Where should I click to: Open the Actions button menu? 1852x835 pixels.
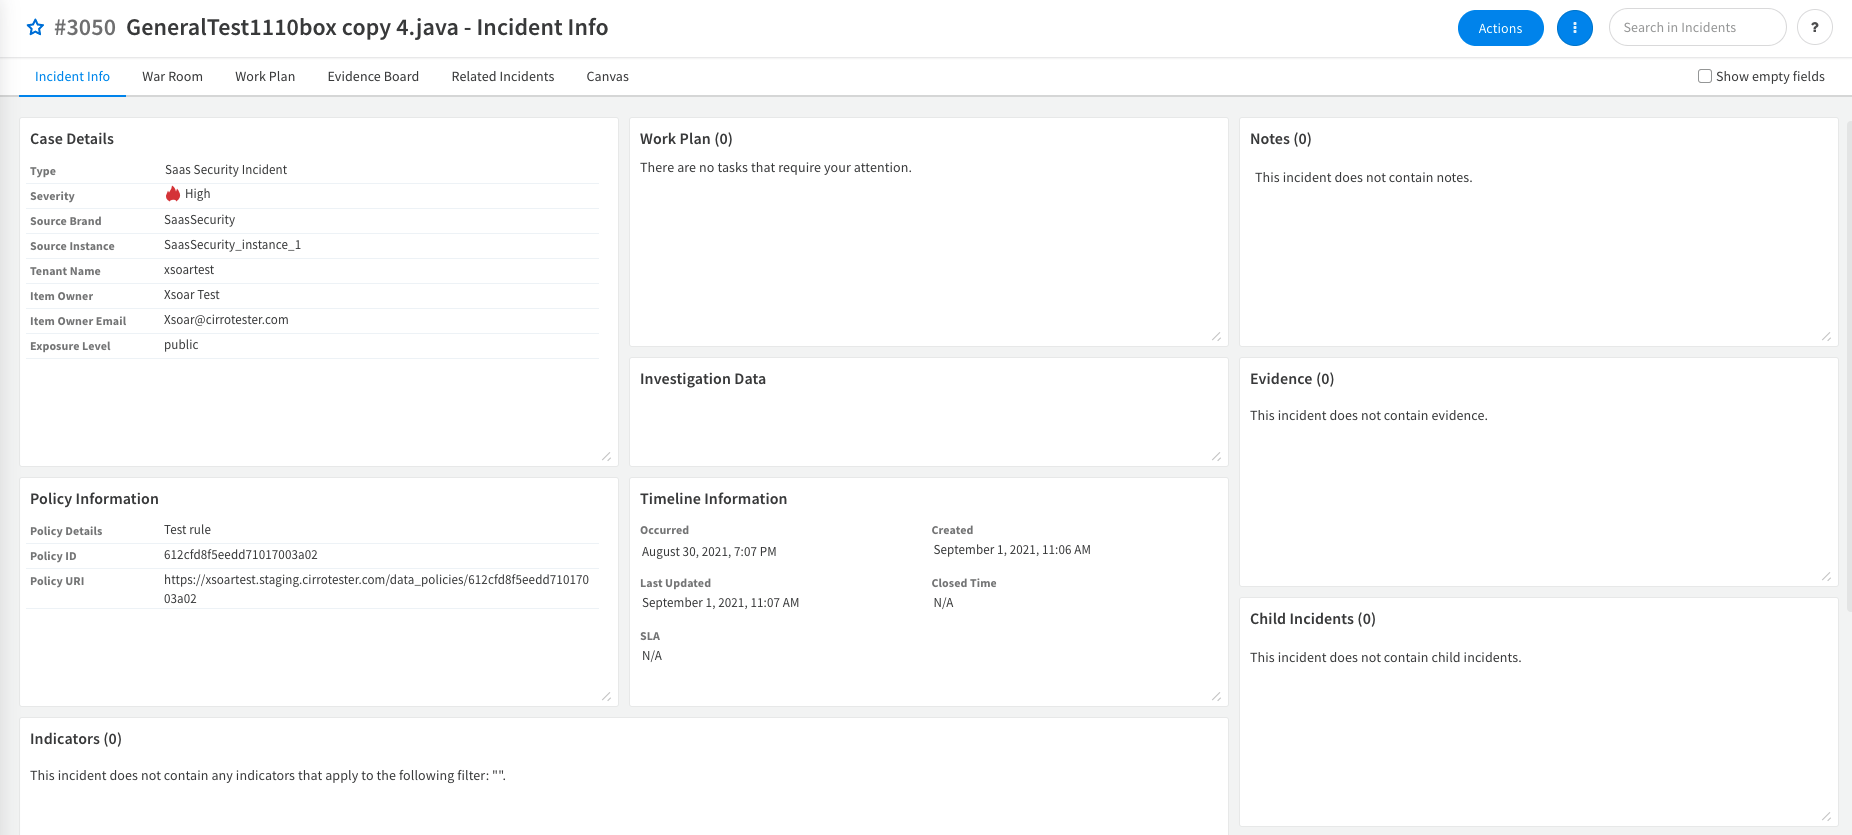(x=1500, y=28)
